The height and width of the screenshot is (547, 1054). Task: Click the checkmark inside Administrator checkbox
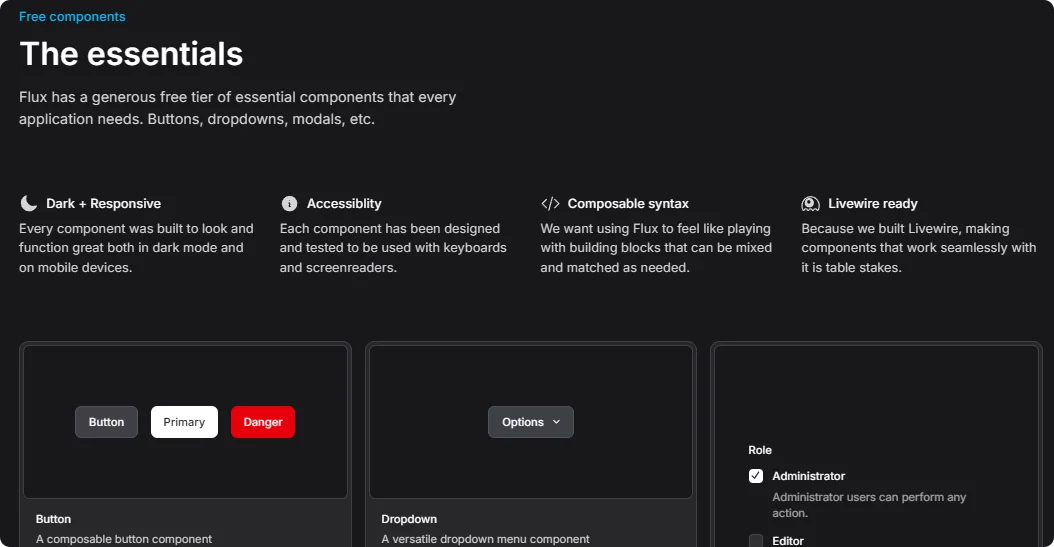(756, 476)
